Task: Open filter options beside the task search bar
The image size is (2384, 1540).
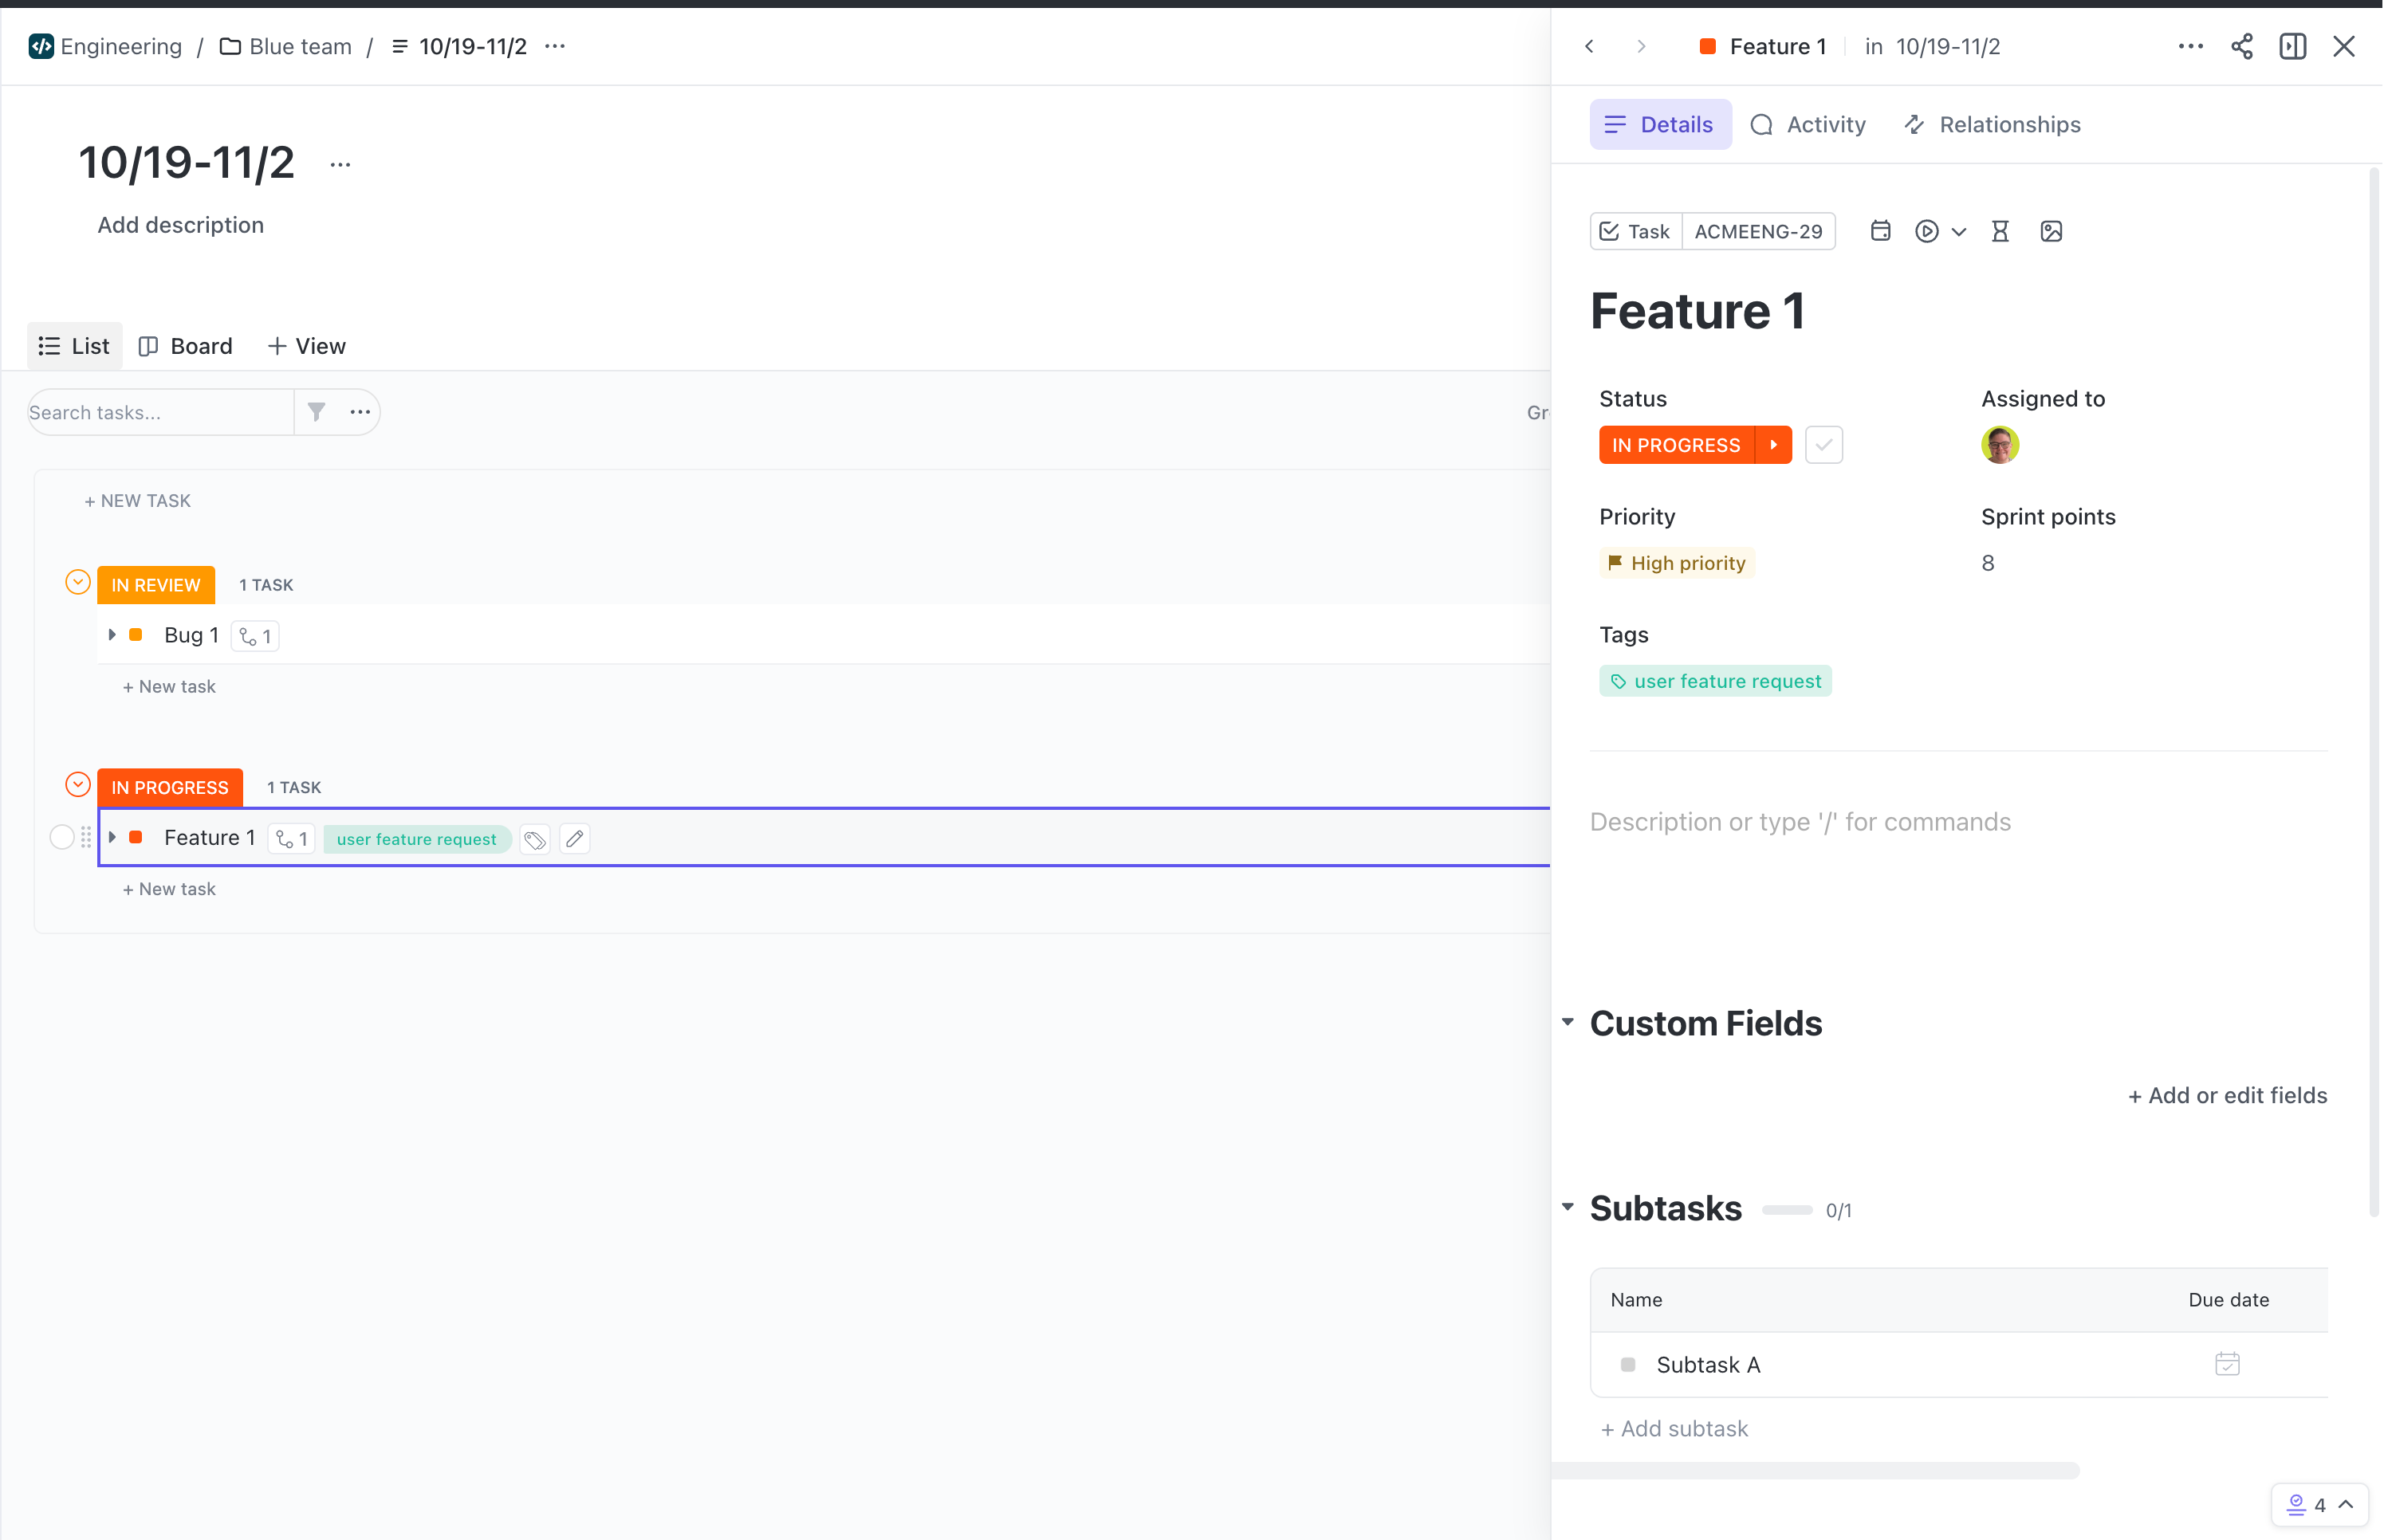Action: 317,411
